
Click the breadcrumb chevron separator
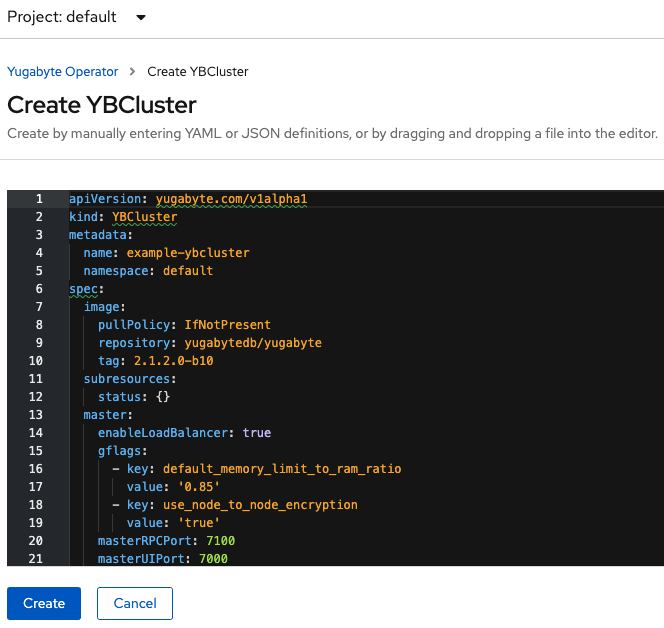click(x=133, y=72)
